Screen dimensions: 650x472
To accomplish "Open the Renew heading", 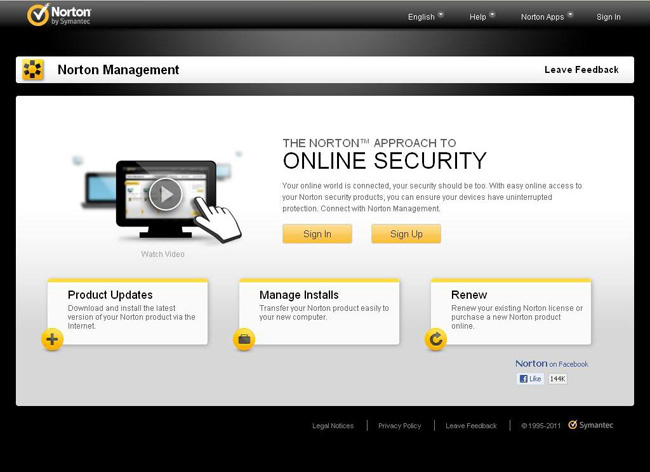I will tap(469, 295).
